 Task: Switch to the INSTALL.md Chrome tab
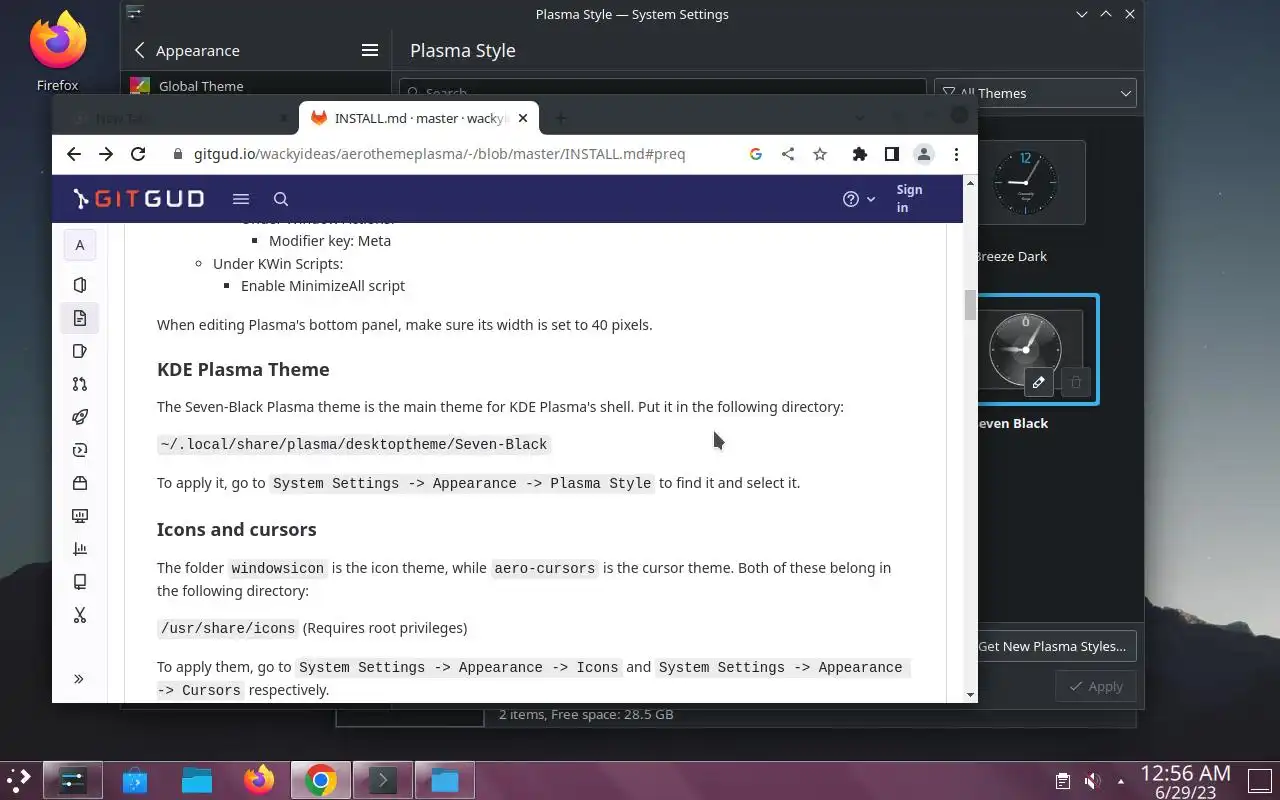419,118
